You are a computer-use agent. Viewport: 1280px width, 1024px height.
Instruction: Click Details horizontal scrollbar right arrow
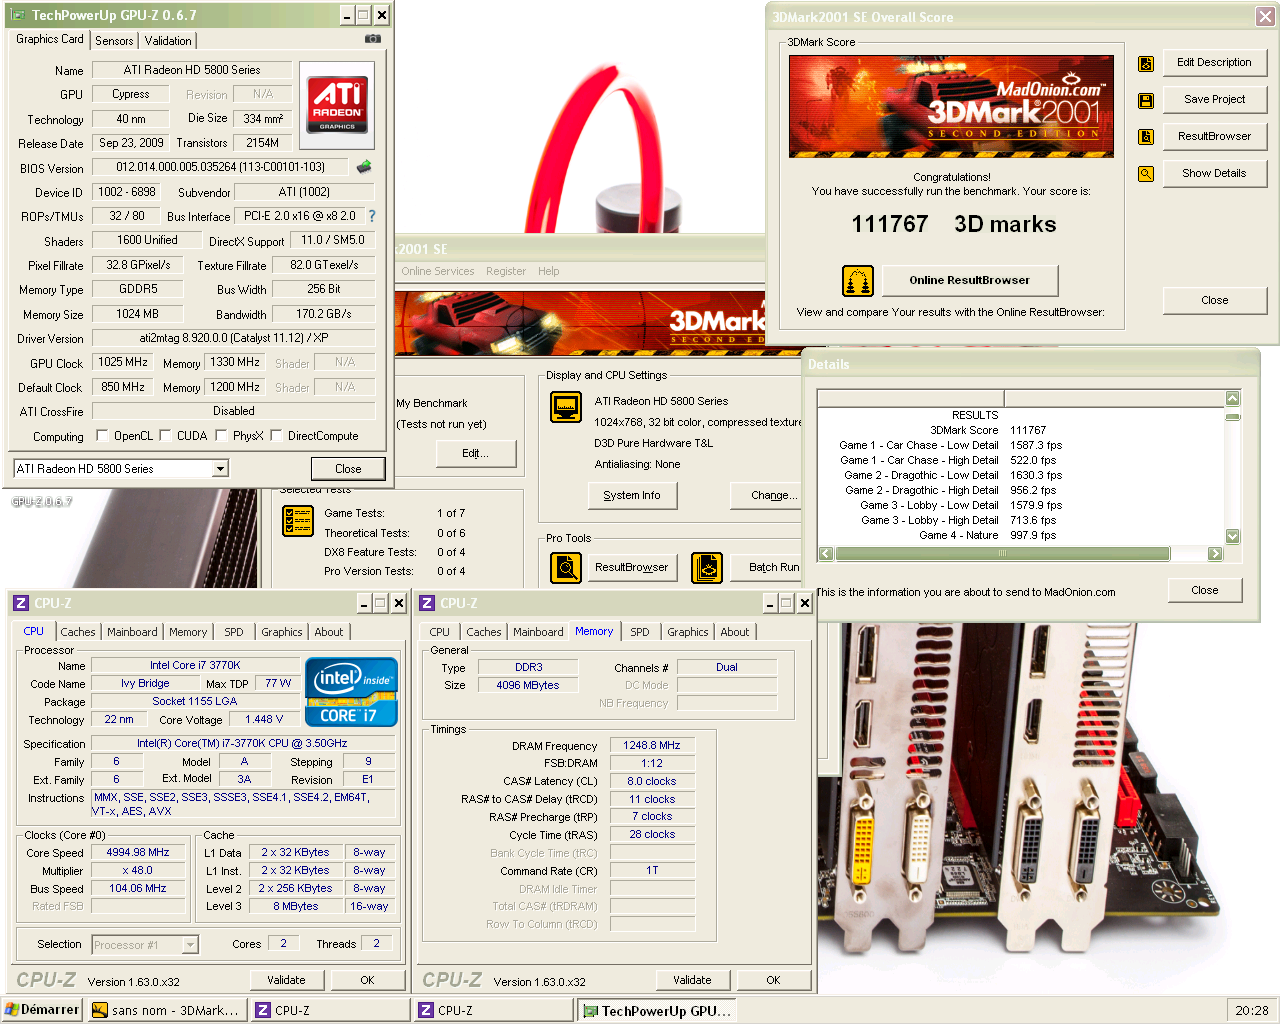tap(1215, 554)
